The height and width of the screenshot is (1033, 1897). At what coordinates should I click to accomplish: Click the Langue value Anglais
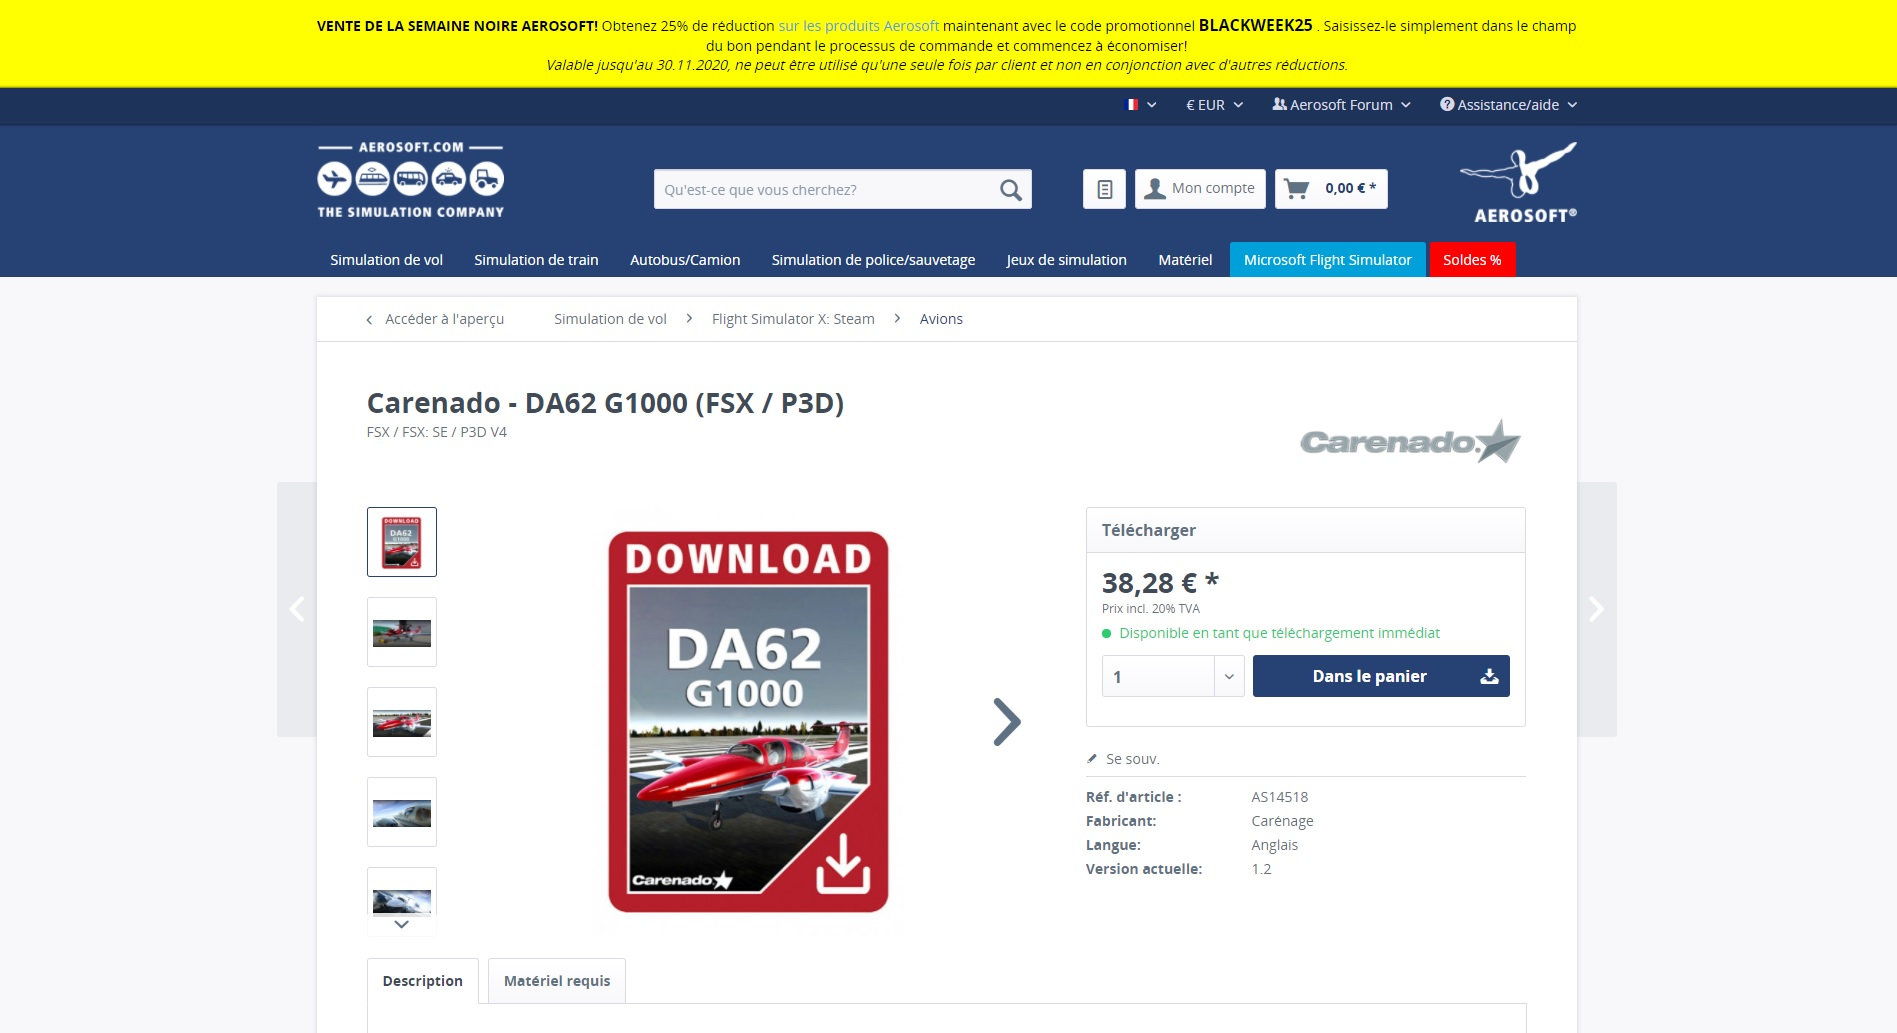[1274, 845]
